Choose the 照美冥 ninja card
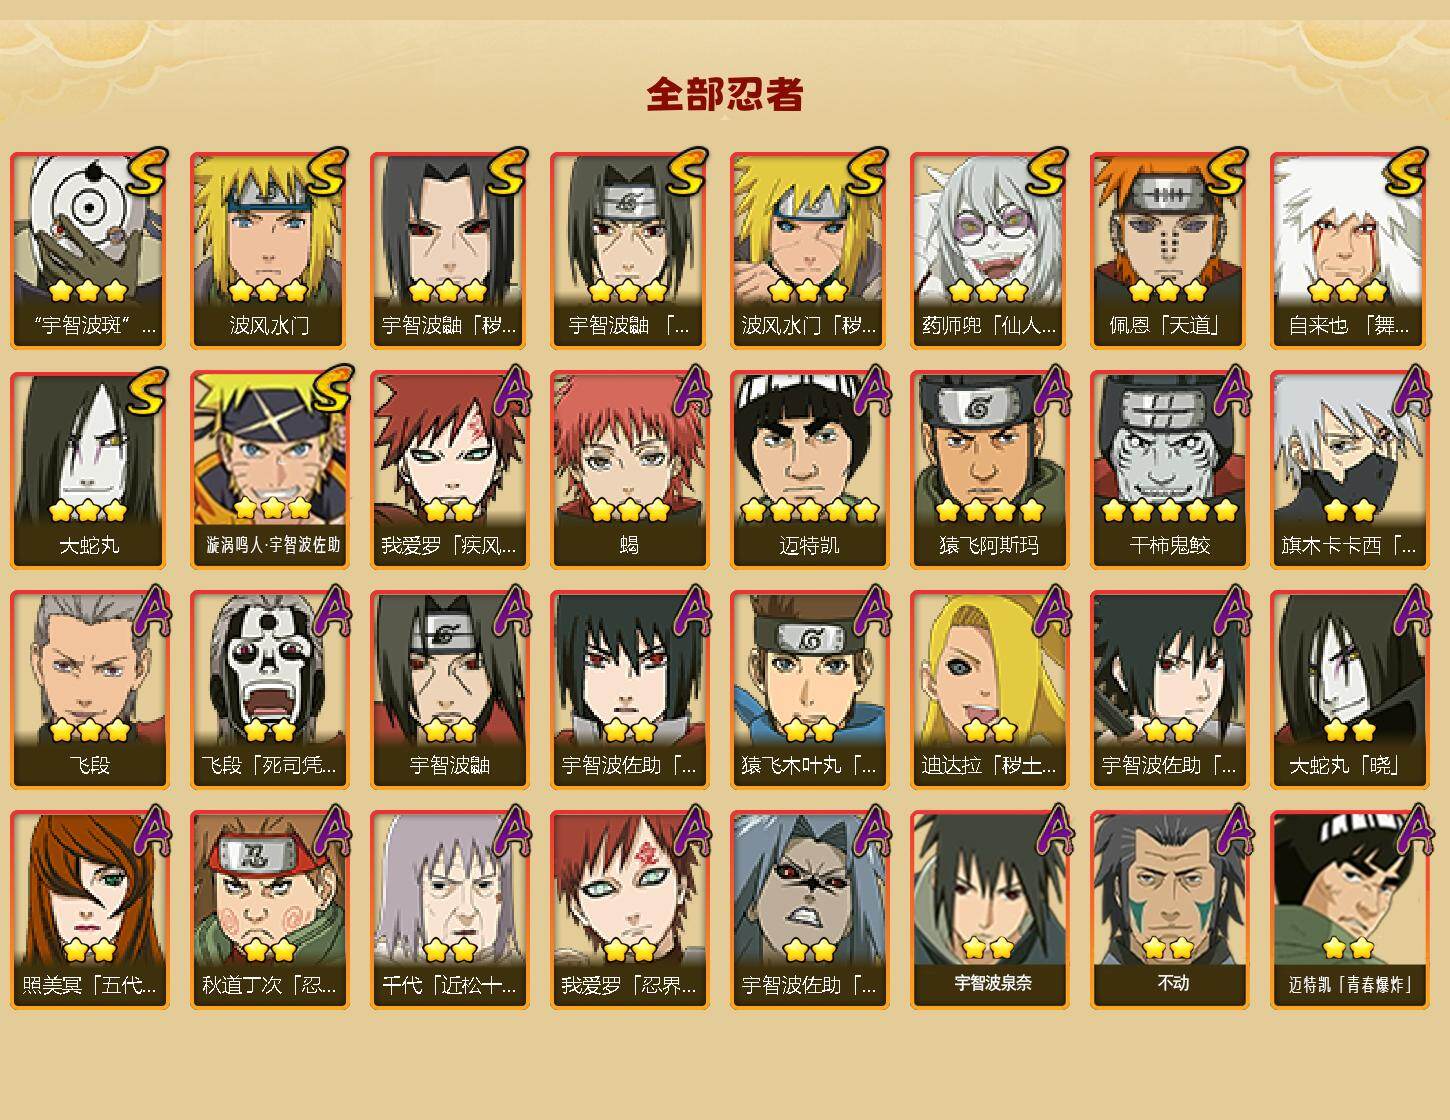 tap(89, 910)
